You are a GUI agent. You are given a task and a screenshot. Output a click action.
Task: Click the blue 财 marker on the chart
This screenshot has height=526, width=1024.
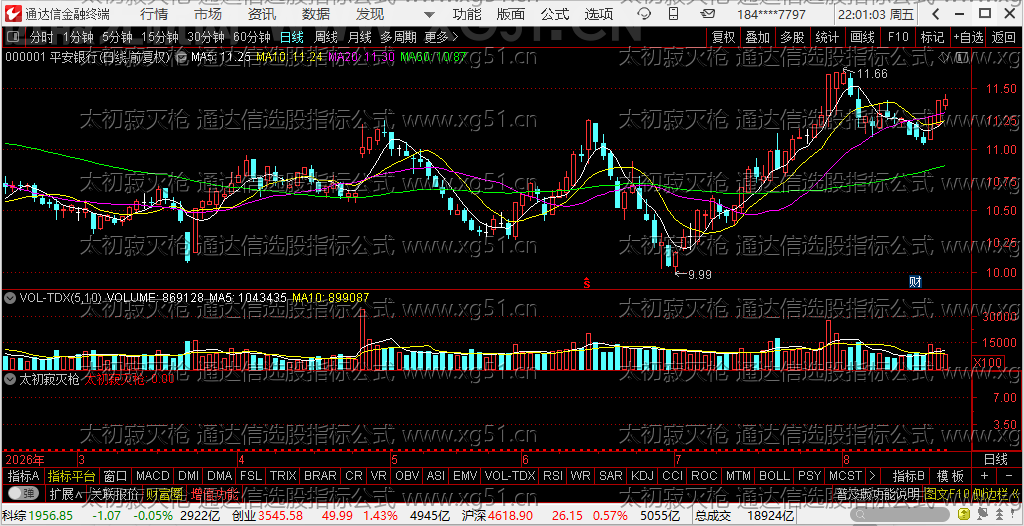tap(916, 282)
